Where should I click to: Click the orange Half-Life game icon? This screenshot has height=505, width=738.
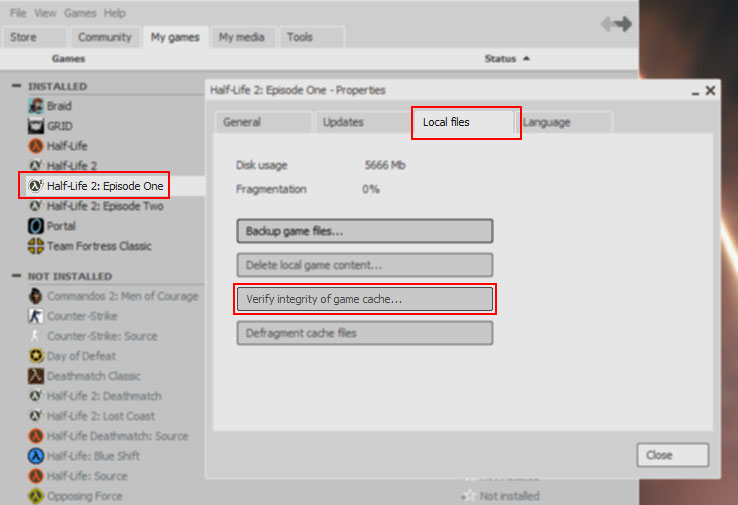point(36,146)
